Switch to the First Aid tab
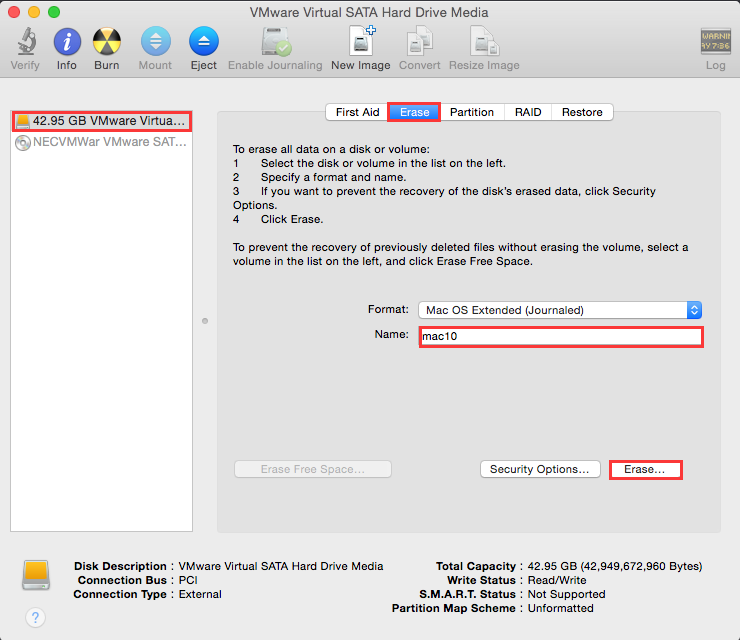 point(357,112)
